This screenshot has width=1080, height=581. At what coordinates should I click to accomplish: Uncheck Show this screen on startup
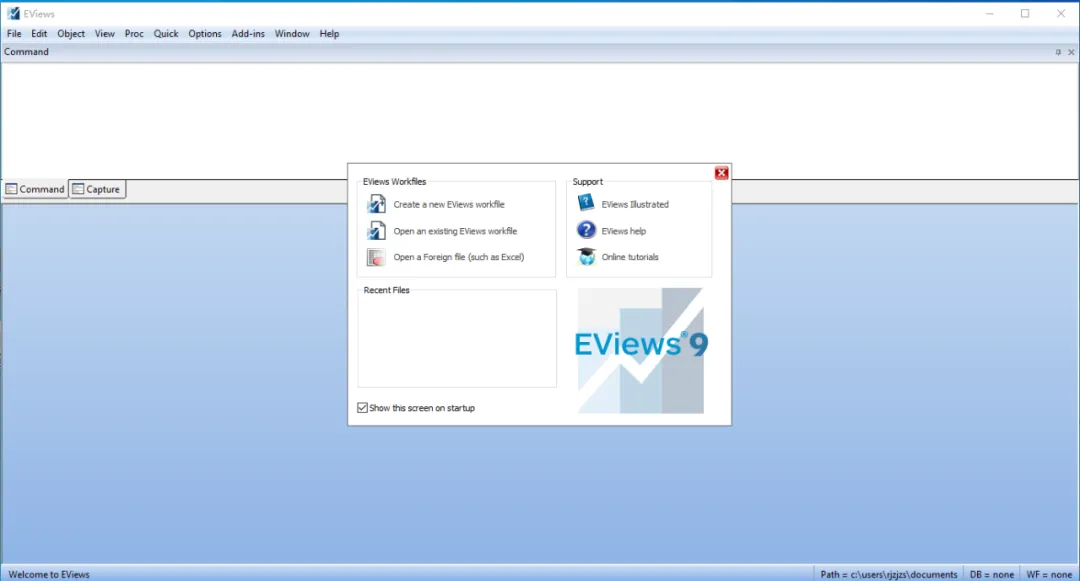(x=362, y=408)
